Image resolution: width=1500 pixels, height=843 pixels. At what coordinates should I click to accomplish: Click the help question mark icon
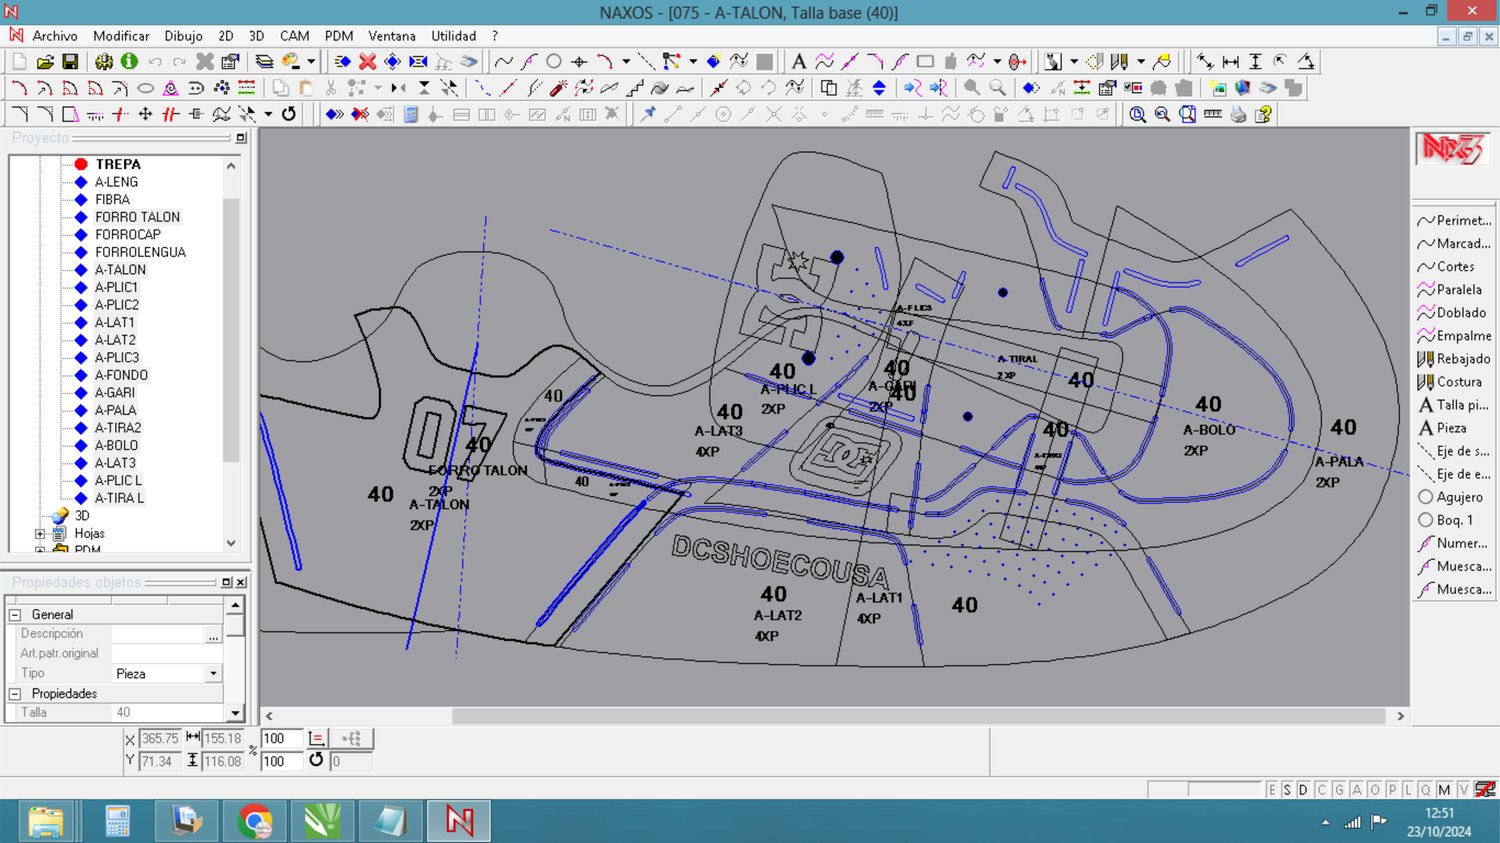pyautogui.click(x=1263, y=114)
